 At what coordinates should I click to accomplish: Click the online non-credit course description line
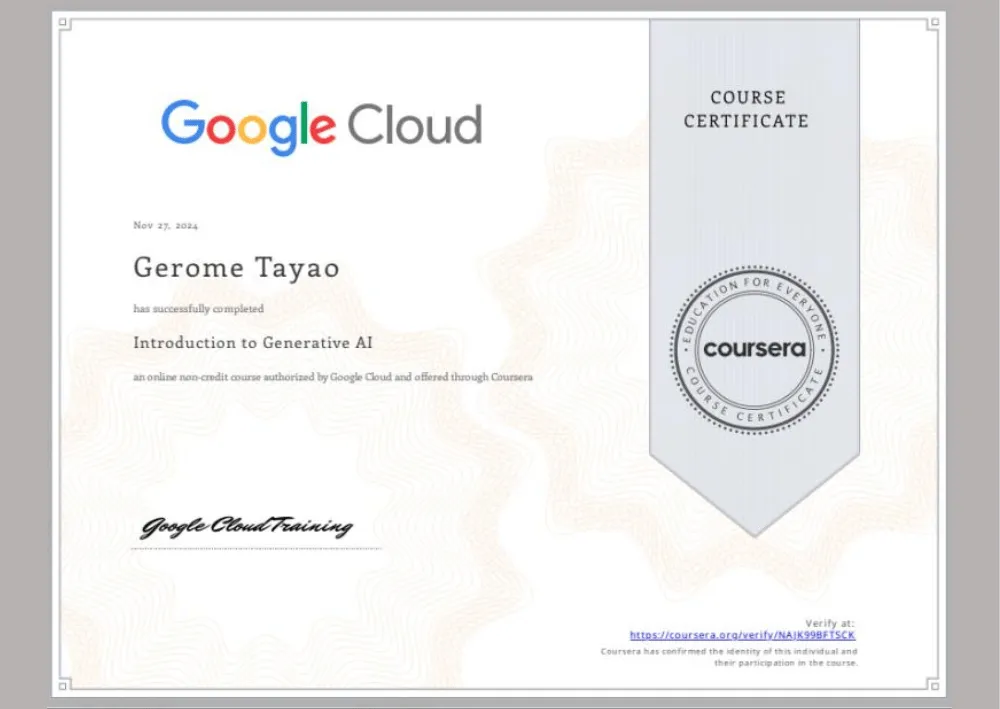click(333, 377)
